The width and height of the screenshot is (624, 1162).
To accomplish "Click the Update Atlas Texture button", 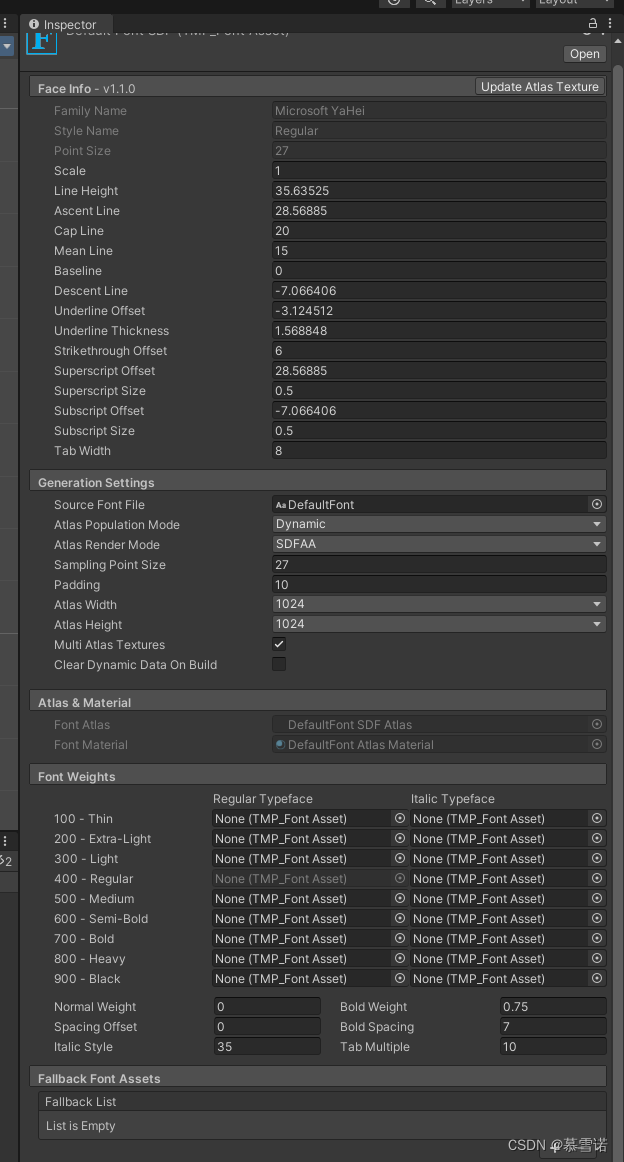I will pyautogui.click(x=539, y=86).
